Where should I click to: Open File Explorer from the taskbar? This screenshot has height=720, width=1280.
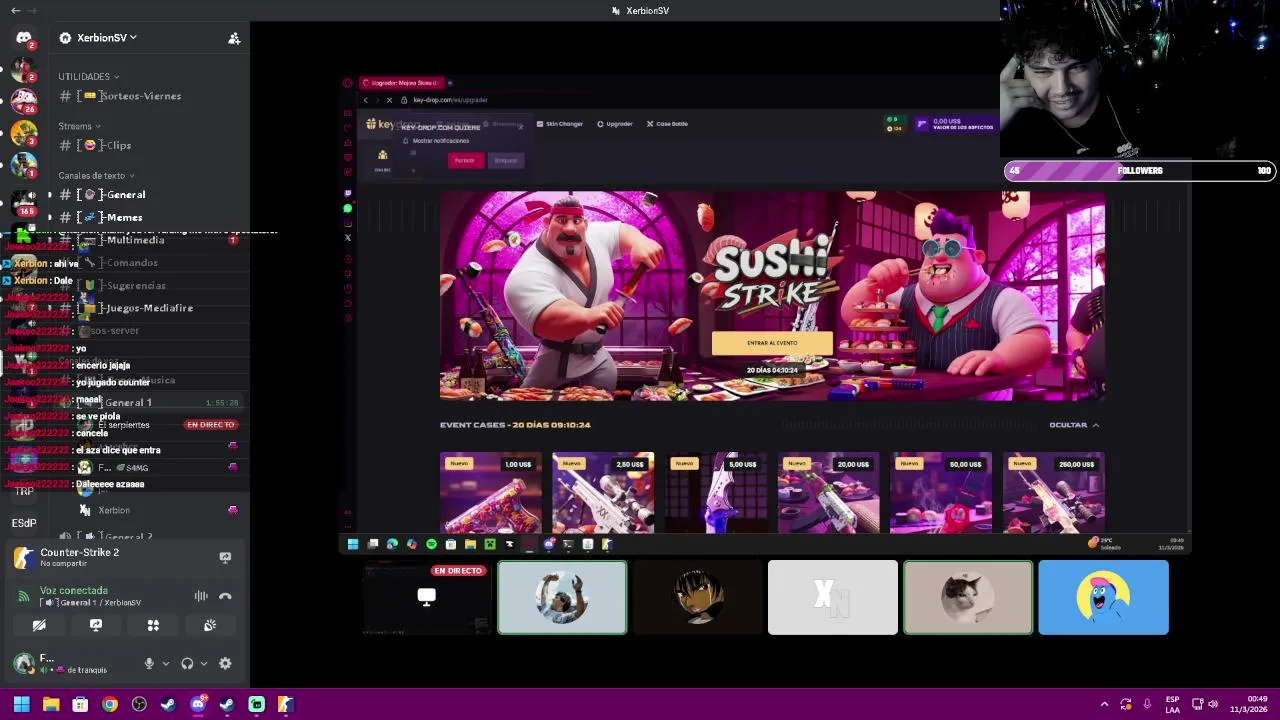51,704
